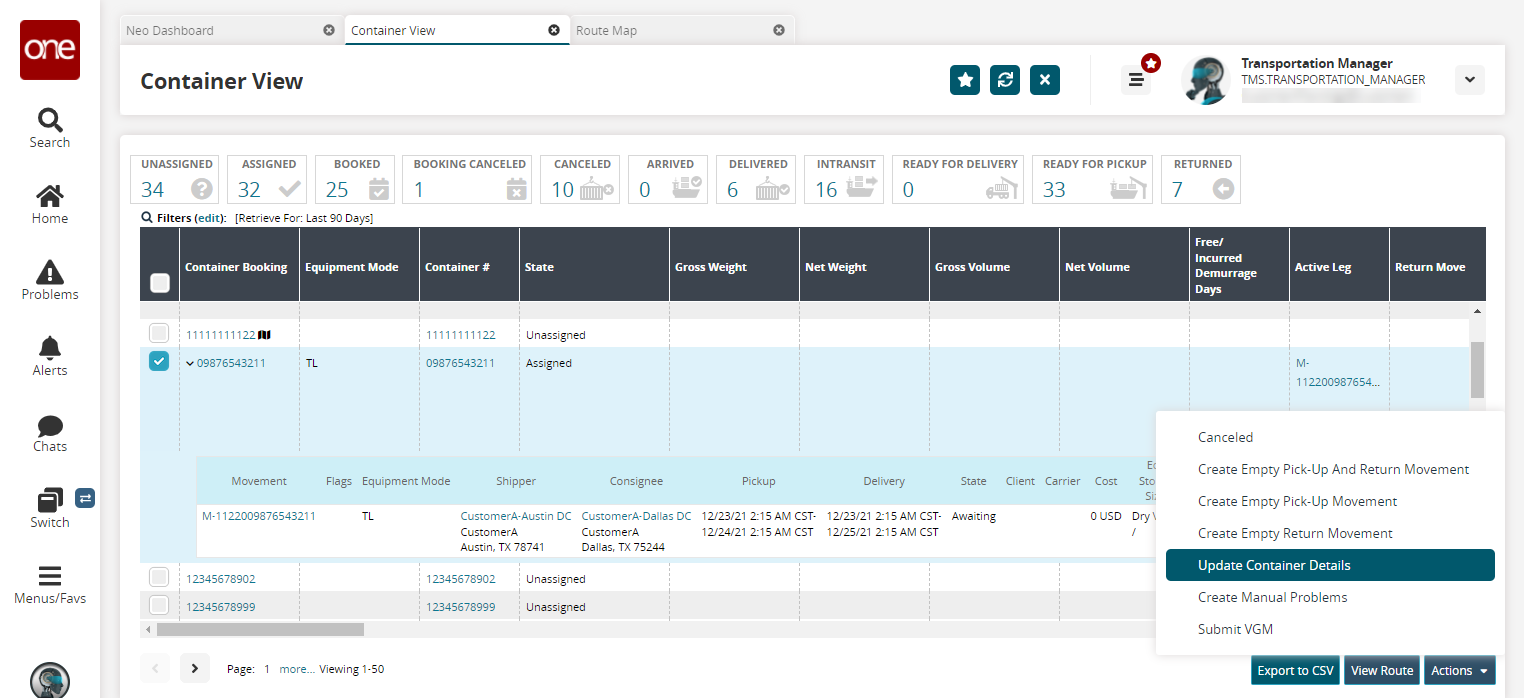Select the header select-all checkbox

point(159,284)
